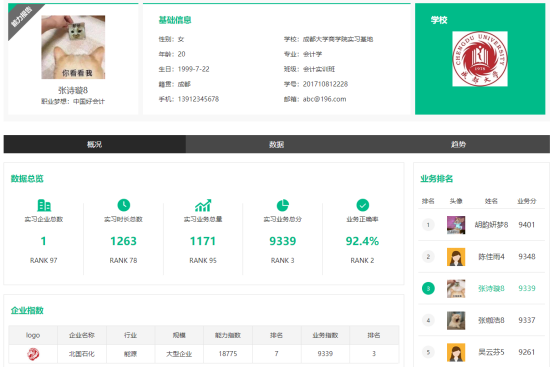This screenshot has width=554, height=368.
Task: Switch to the 数据 tab
Action: 277,144
